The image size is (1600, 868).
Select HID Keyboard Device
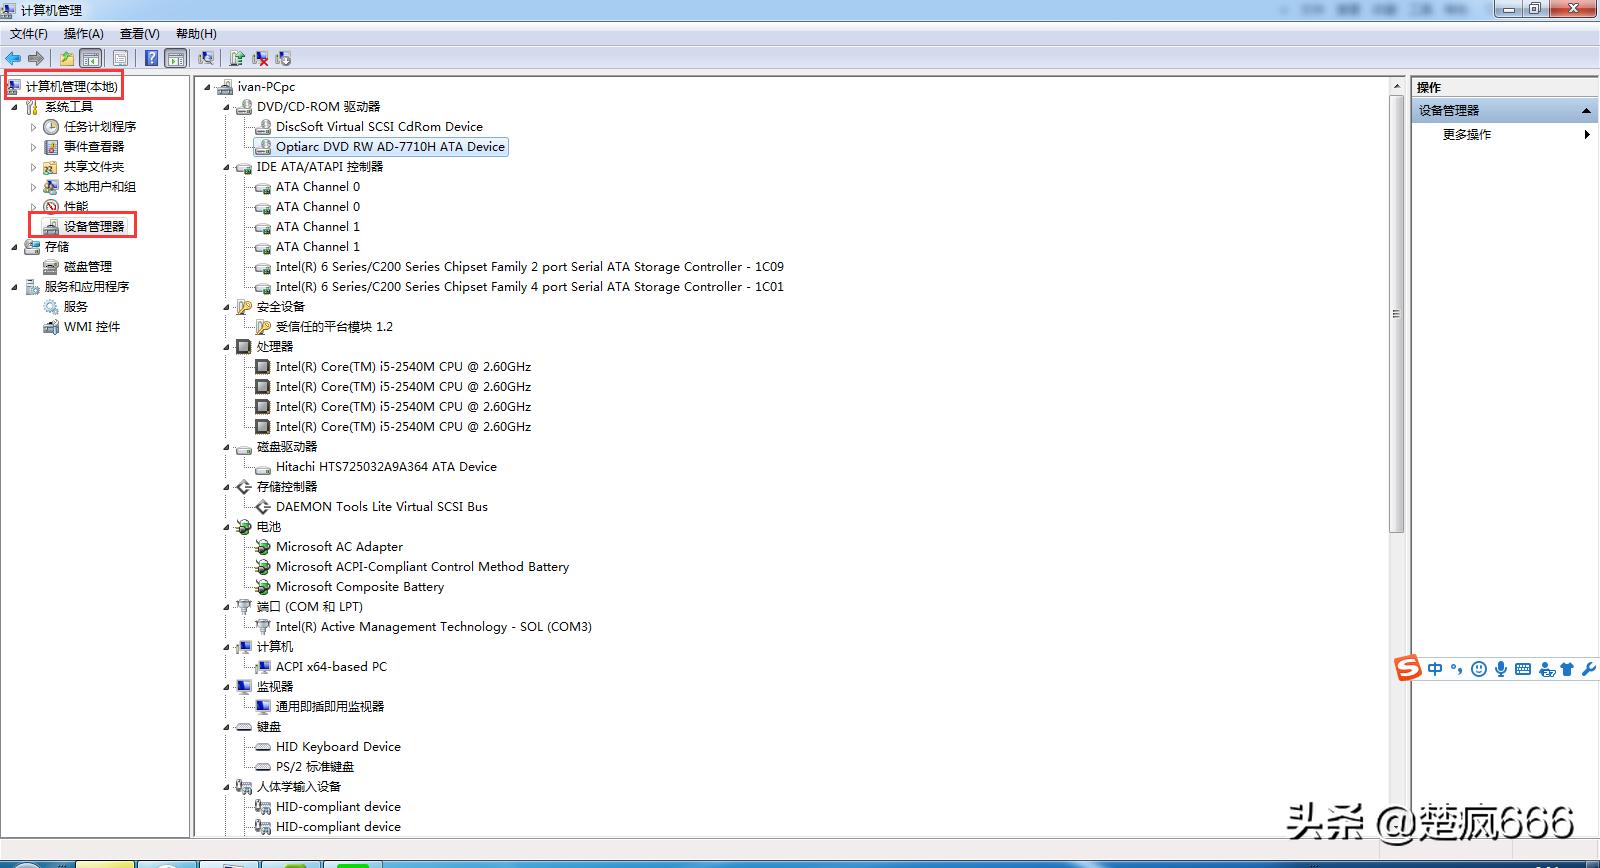tap(338, 747)
